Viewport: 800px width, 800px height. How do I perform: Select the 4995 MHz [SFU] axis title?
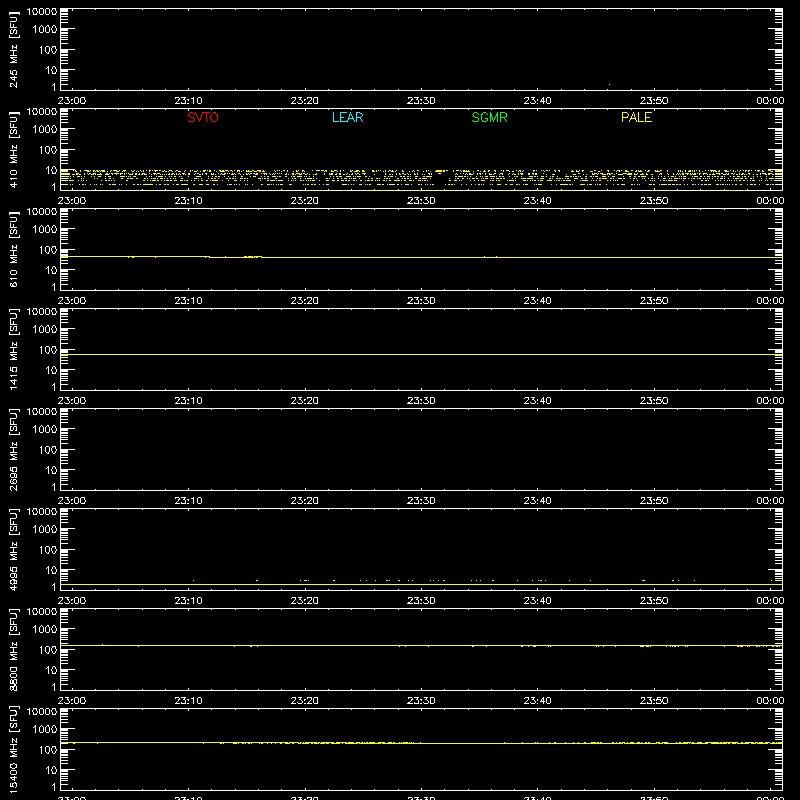[13, 550]
